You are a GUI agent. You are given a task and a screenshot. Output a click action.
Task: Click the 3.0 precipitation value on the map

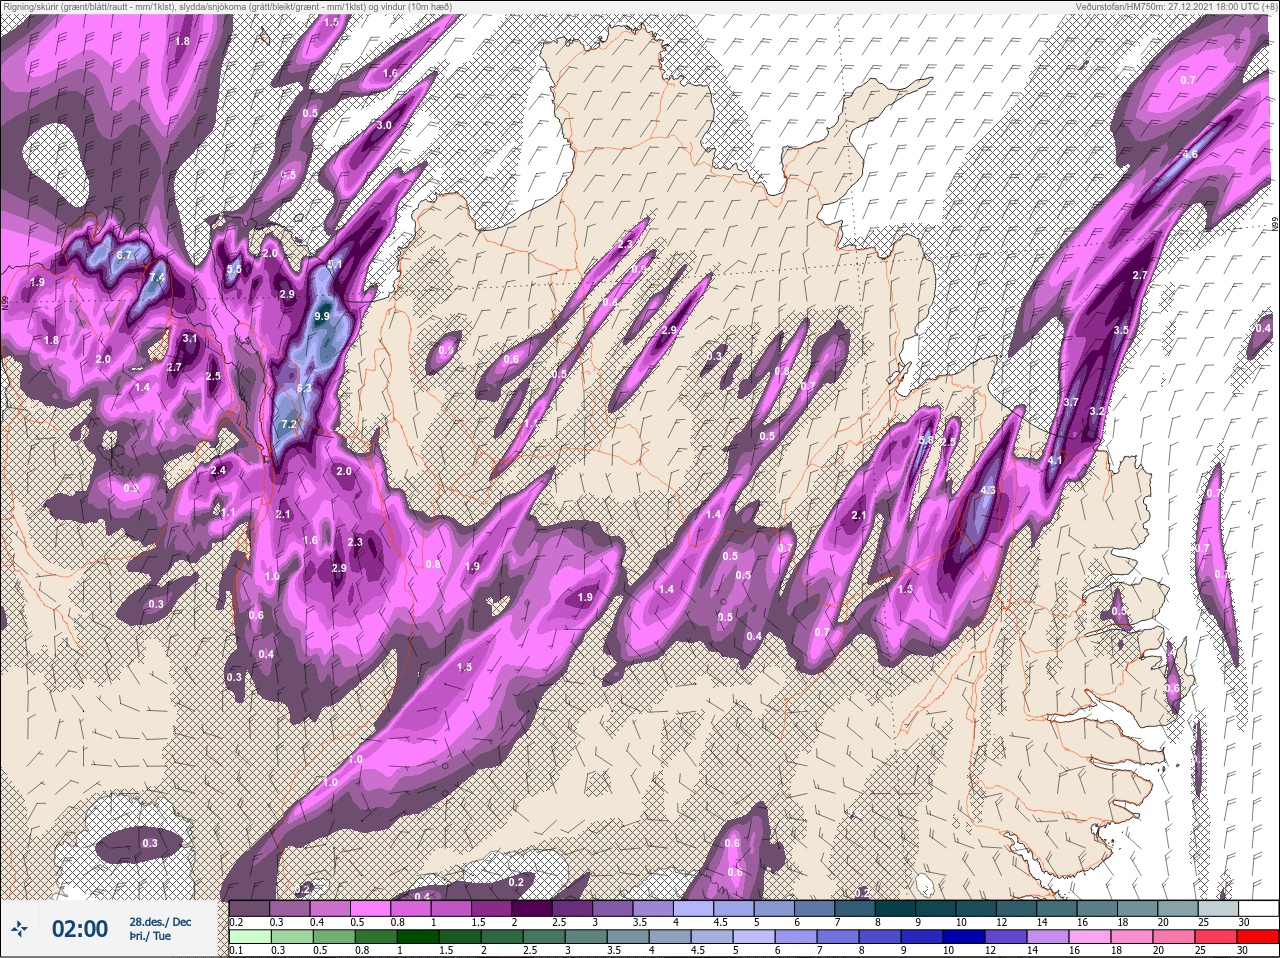click(384, 126)
